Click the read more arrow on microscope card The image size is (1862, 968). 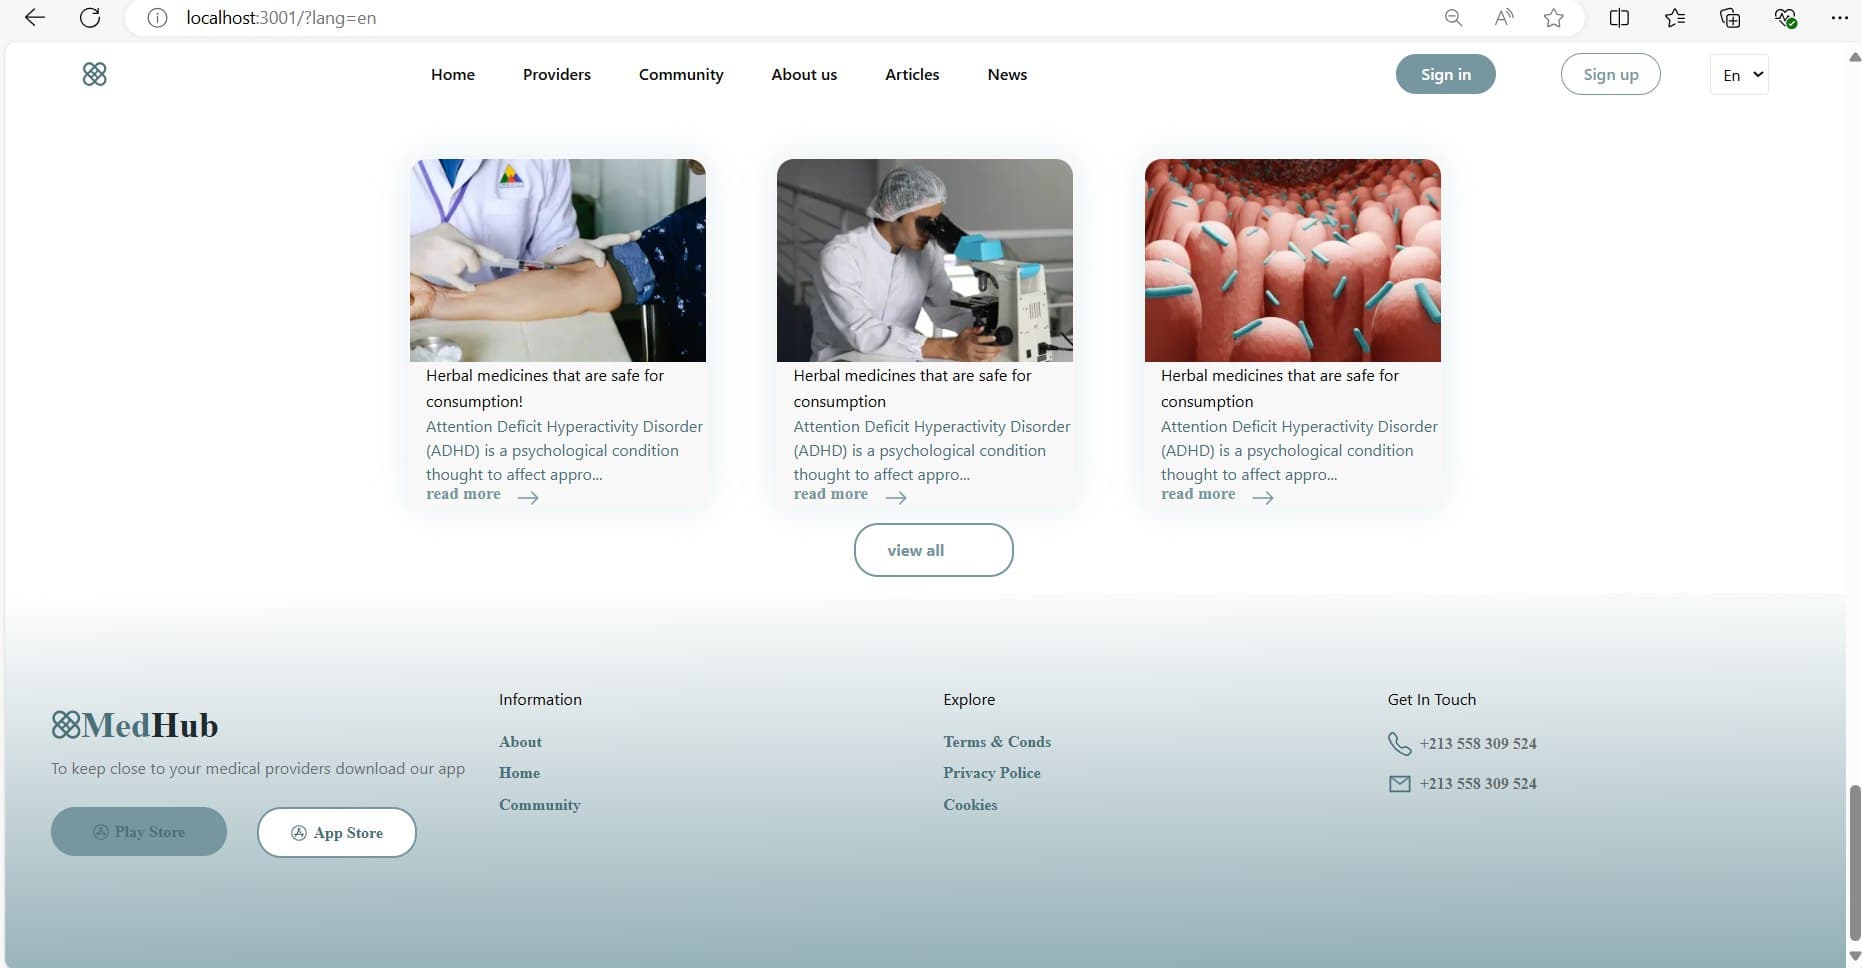click(x=896, y=497)
